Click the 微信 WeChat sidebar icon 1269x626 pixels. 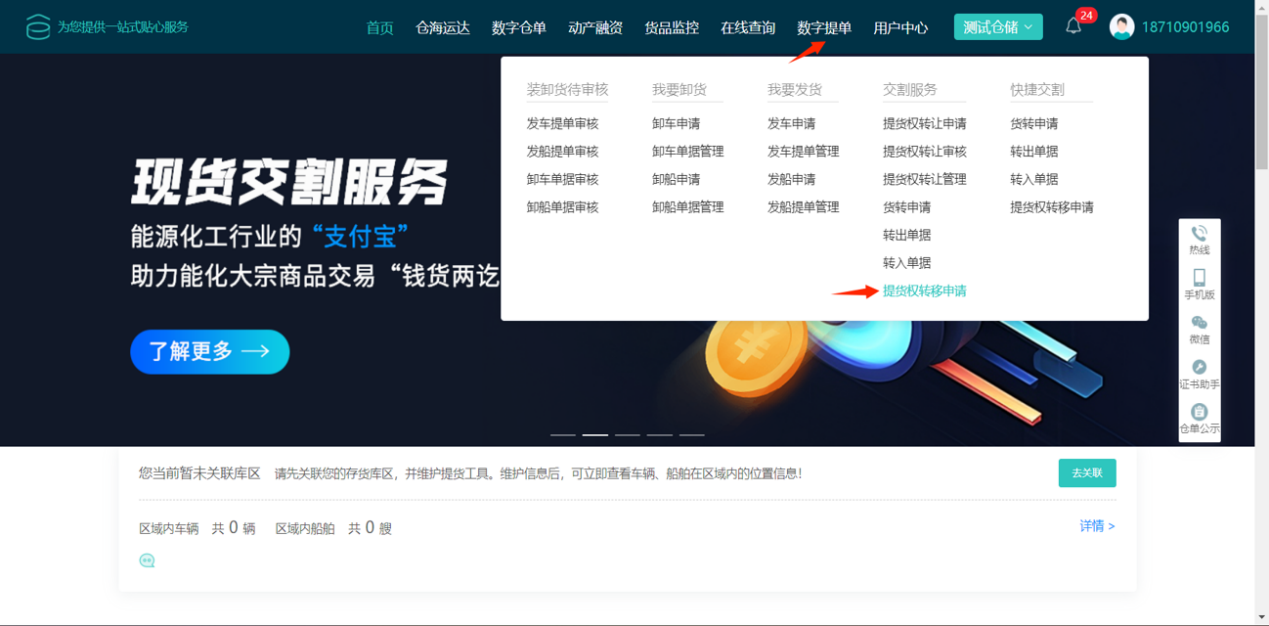pyautogui.click(x=1199, y=323)
